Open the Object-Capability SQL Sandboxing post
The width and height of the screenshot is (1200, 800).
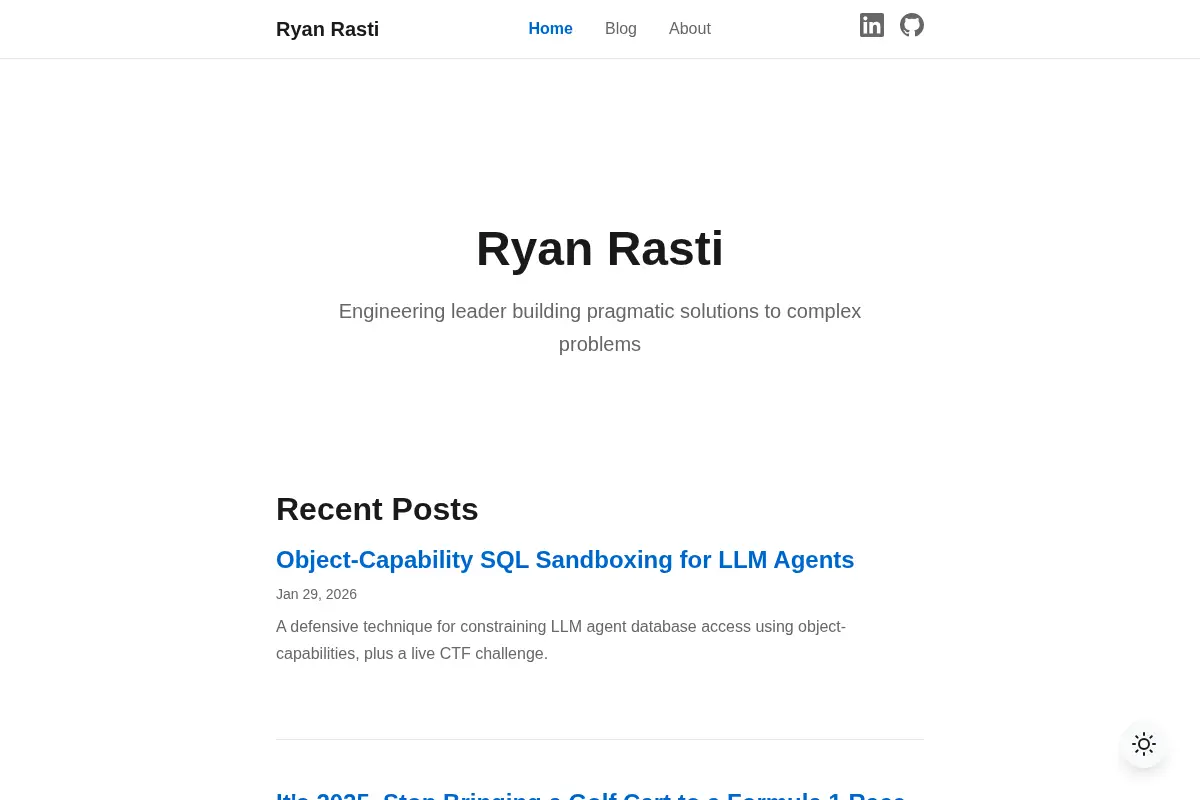(565, 560)
